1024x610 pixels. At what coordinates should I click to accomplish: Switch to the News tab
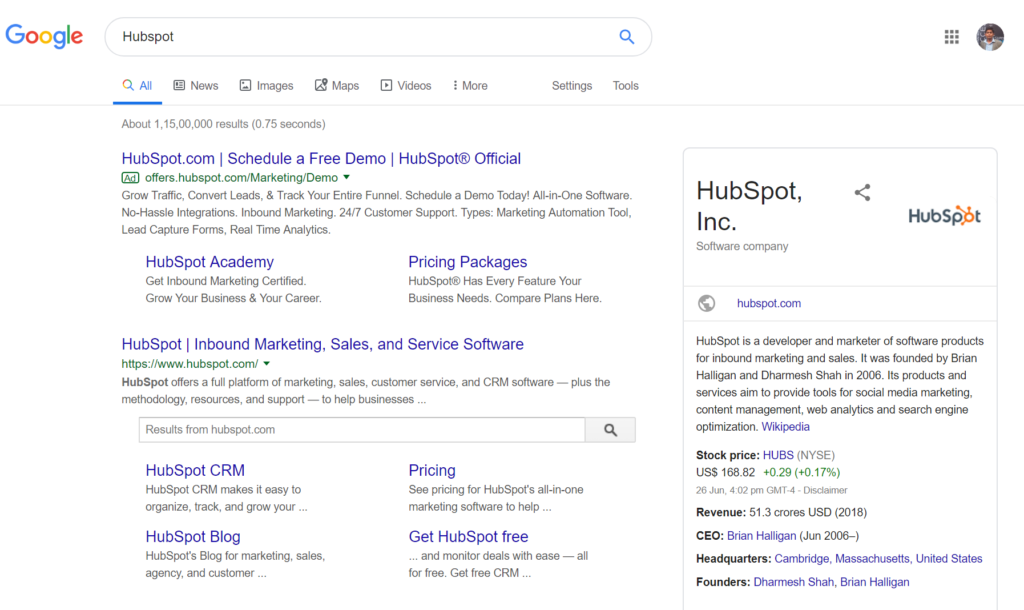tap(196, 86)
